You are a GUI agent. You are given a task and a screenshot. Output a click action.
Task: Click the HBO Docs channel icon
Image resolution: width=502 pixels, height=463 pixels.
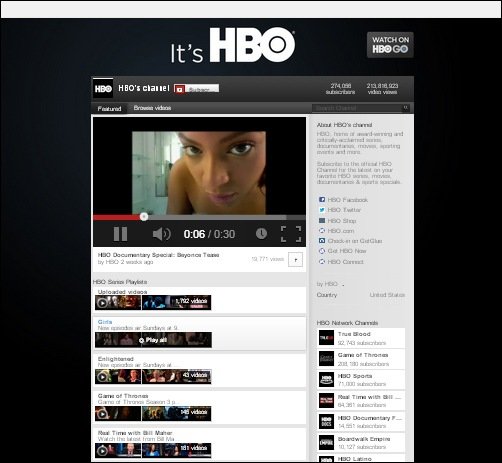326,422
